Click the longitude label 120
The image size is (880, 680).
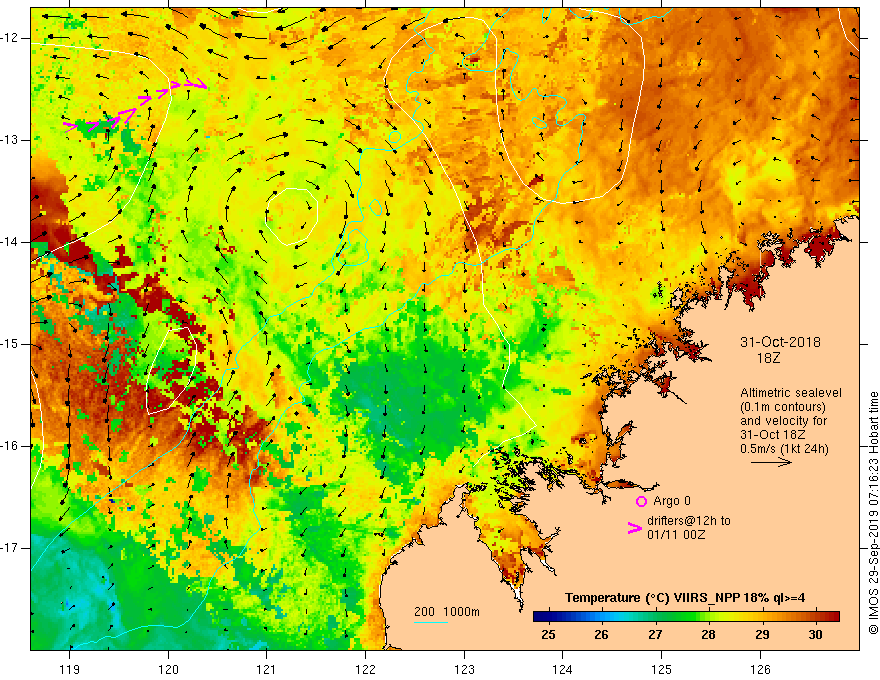tap(168, 669)
